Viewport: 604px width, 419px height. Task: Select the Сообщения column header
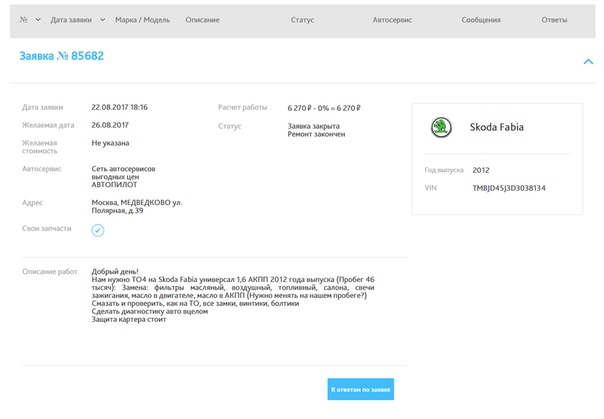(481, 20)
